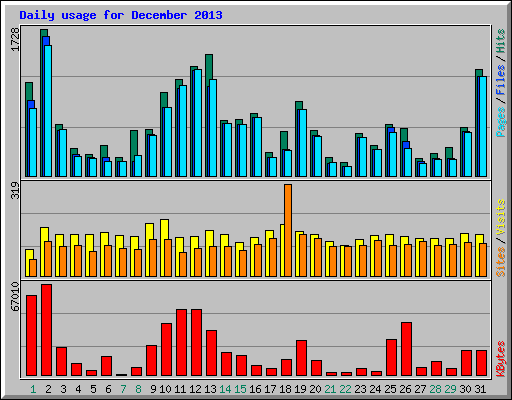This screenshot has width=512, height=400.
Task: Click day label '2' on x-axis
Action: coord(48,389)
